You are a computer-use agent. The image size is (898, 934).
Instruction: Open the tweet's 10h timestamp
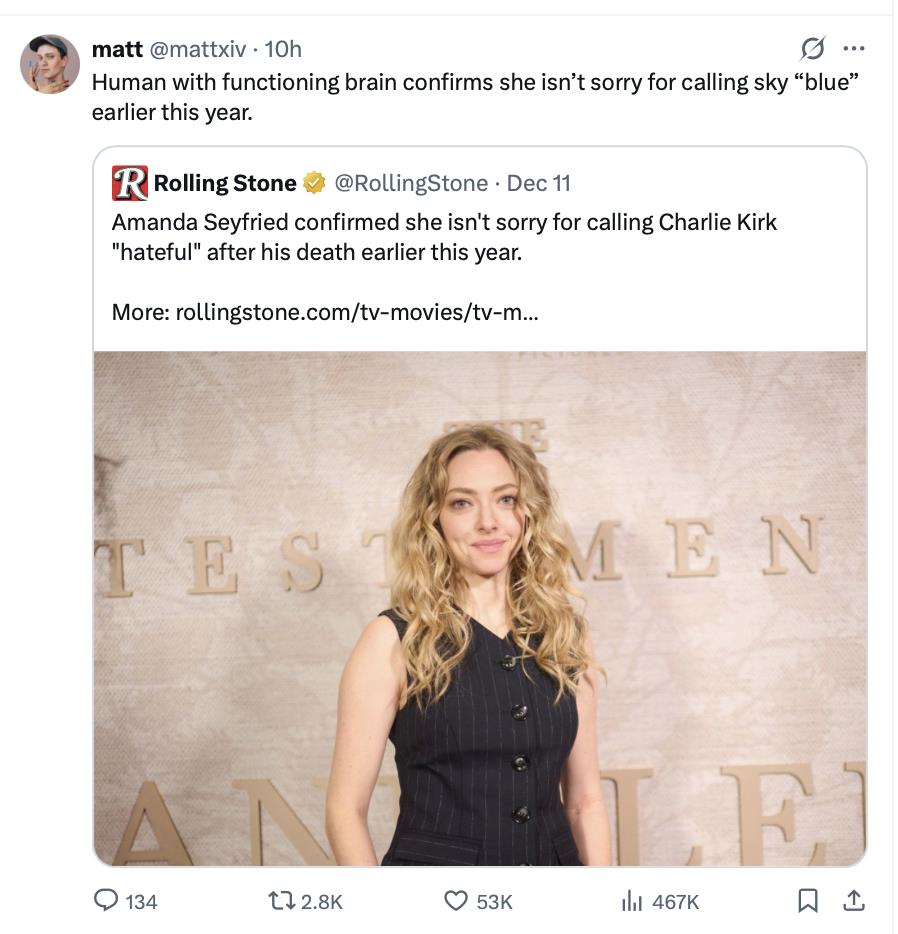click(x=283, y=48)
